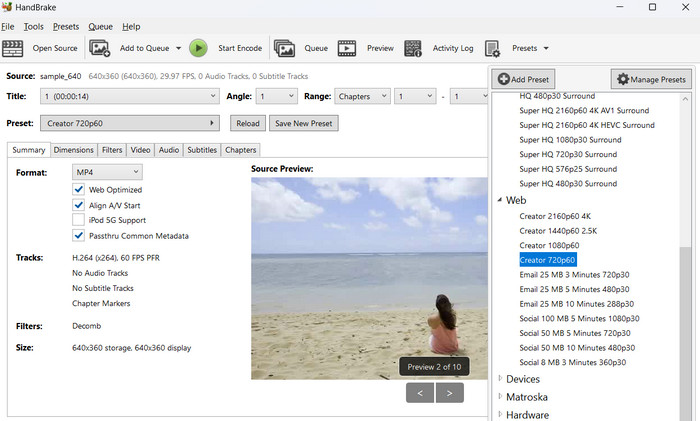Switch to the Dimensions tab
The width and height of the screenshot is (700, 421).
74,150
